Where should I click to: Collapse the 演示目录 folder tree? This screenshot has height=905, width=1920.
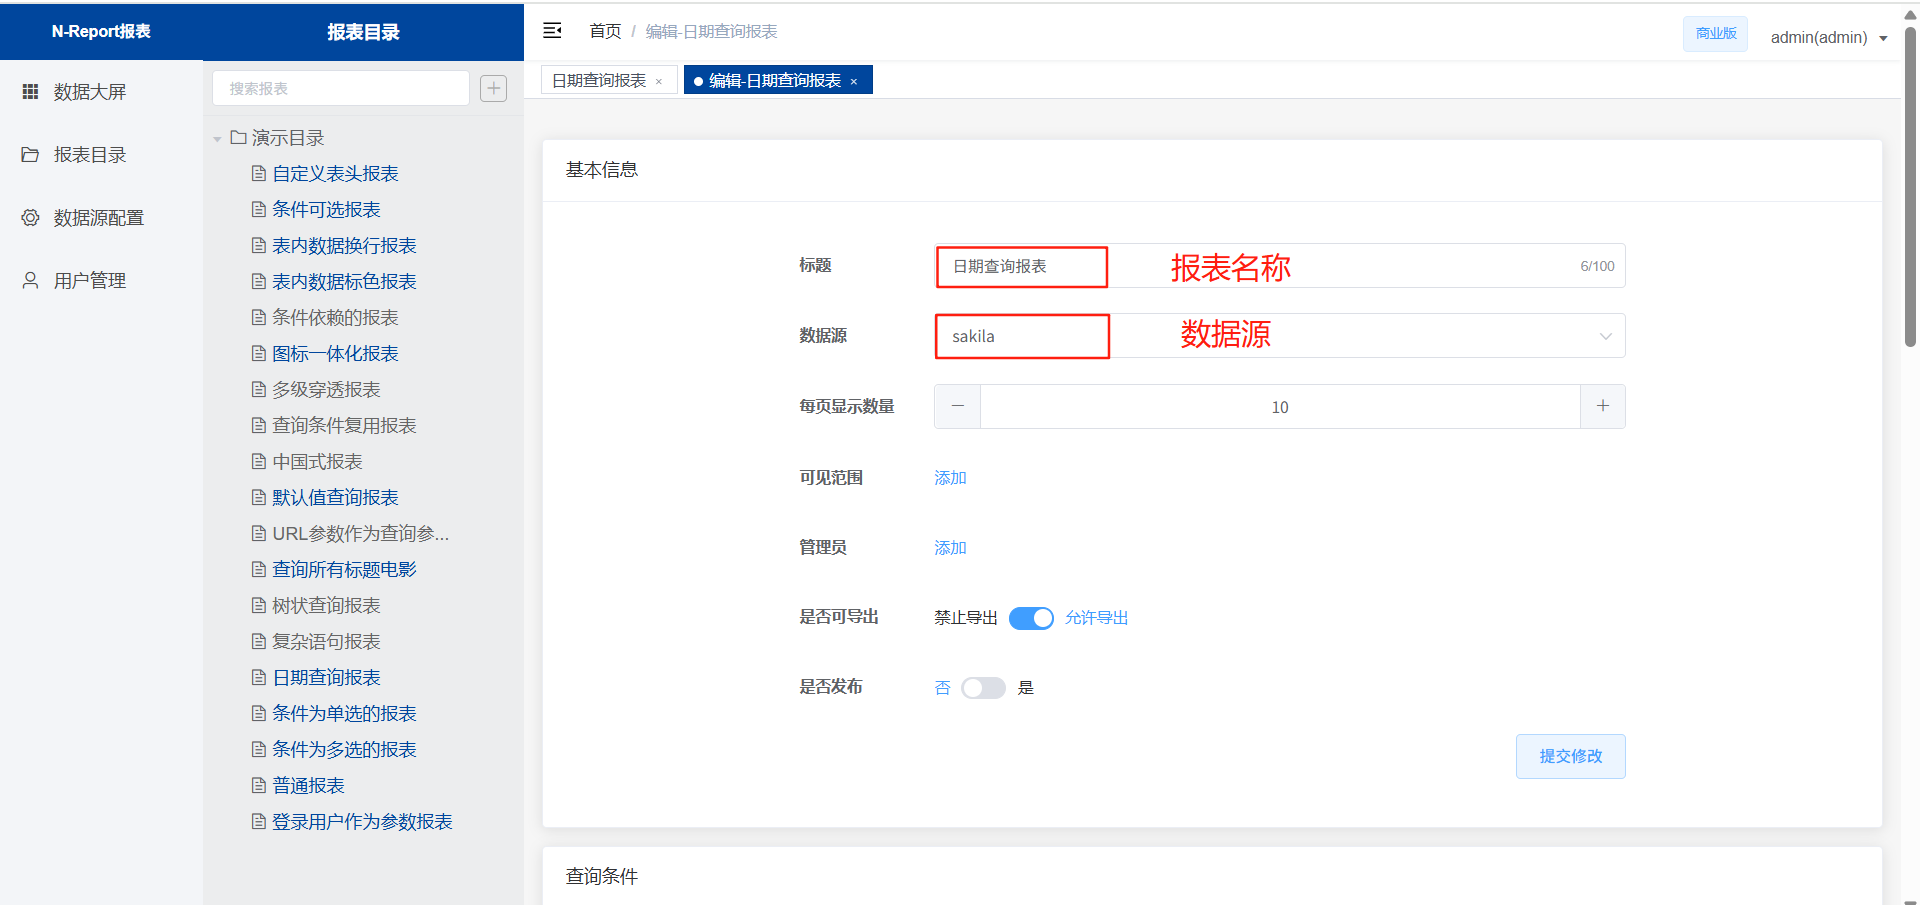217,139
